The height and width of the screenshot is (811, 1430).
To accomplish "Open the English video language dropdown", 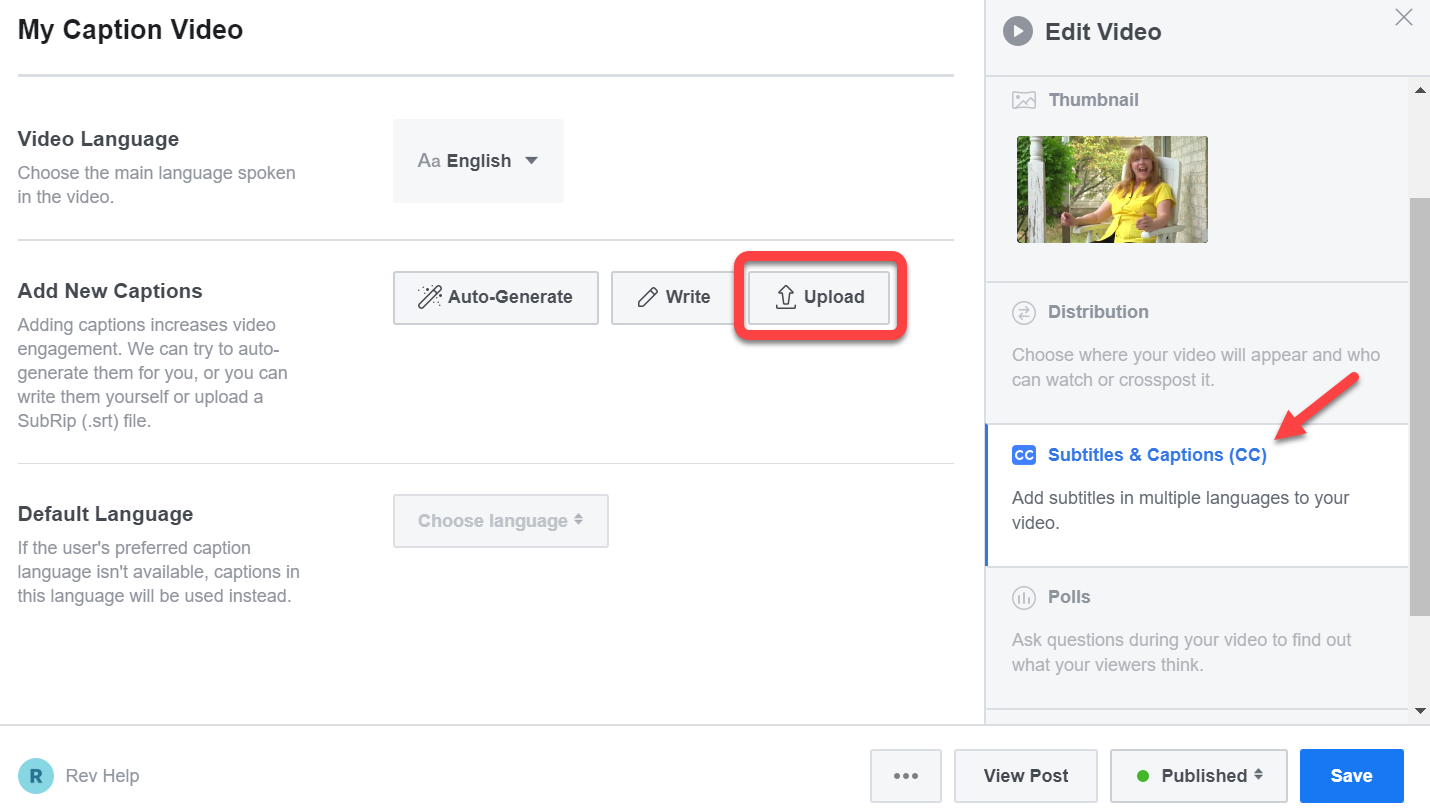I will coord(478,161).
